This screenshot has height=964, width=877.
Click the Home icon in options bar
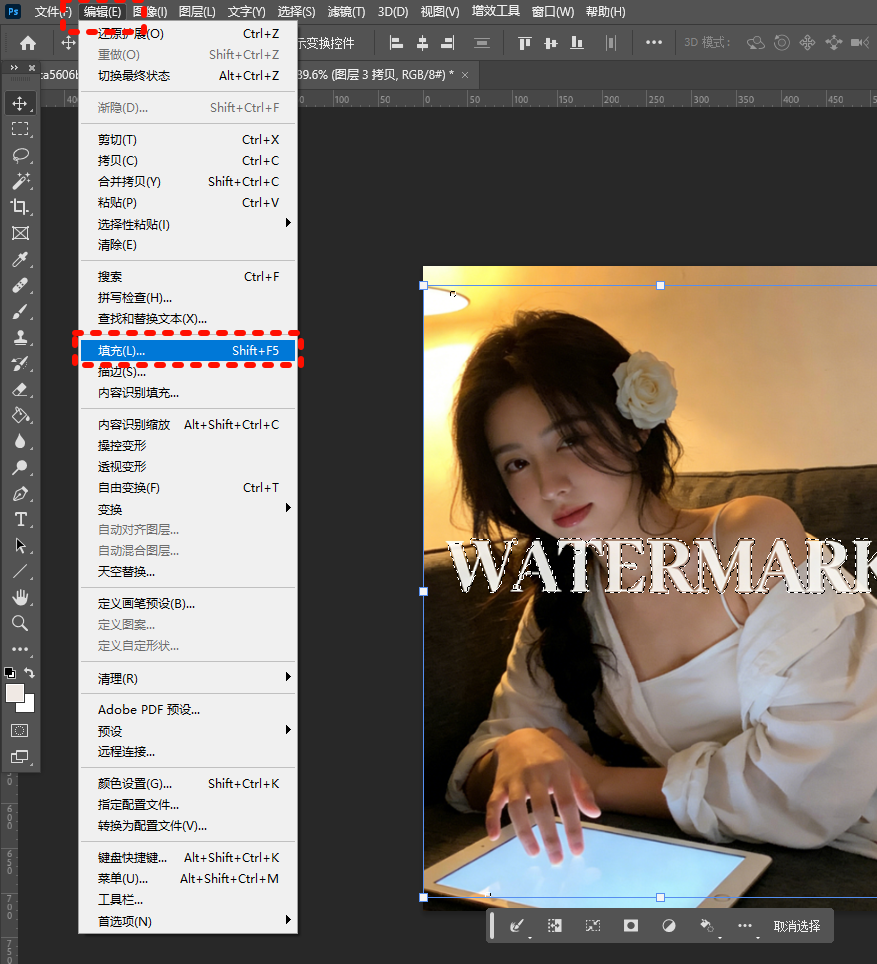click(28, 43)
